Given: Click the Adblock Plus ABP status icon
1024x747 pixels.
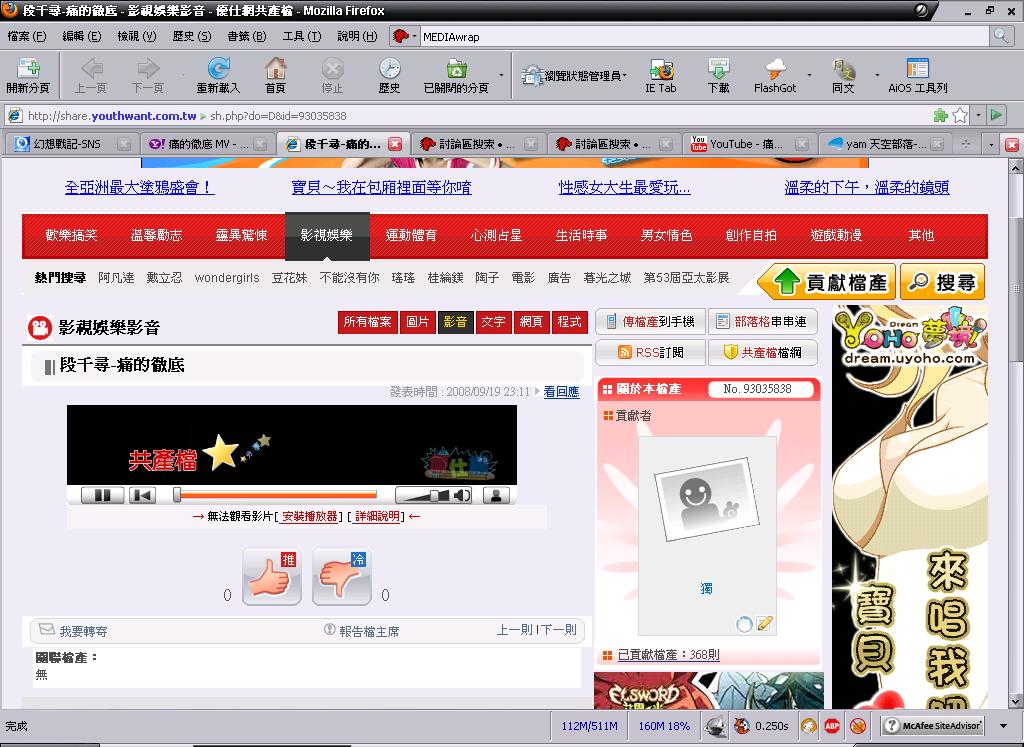Looking at the screenshot, I should [831, 725].
